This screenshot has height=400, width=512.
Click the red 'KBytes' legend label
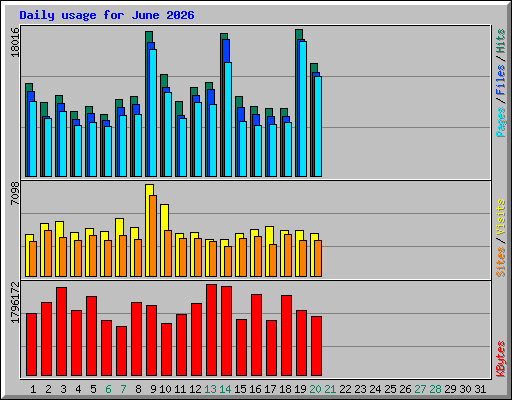tap(501, 359)
